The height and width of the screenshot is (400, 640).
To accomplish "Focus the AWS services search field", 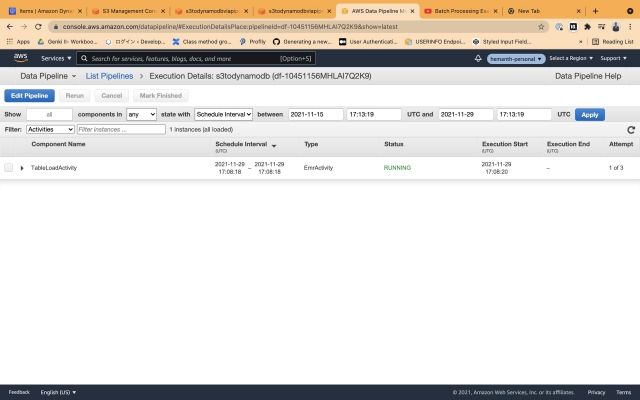I will click(196, 58).
